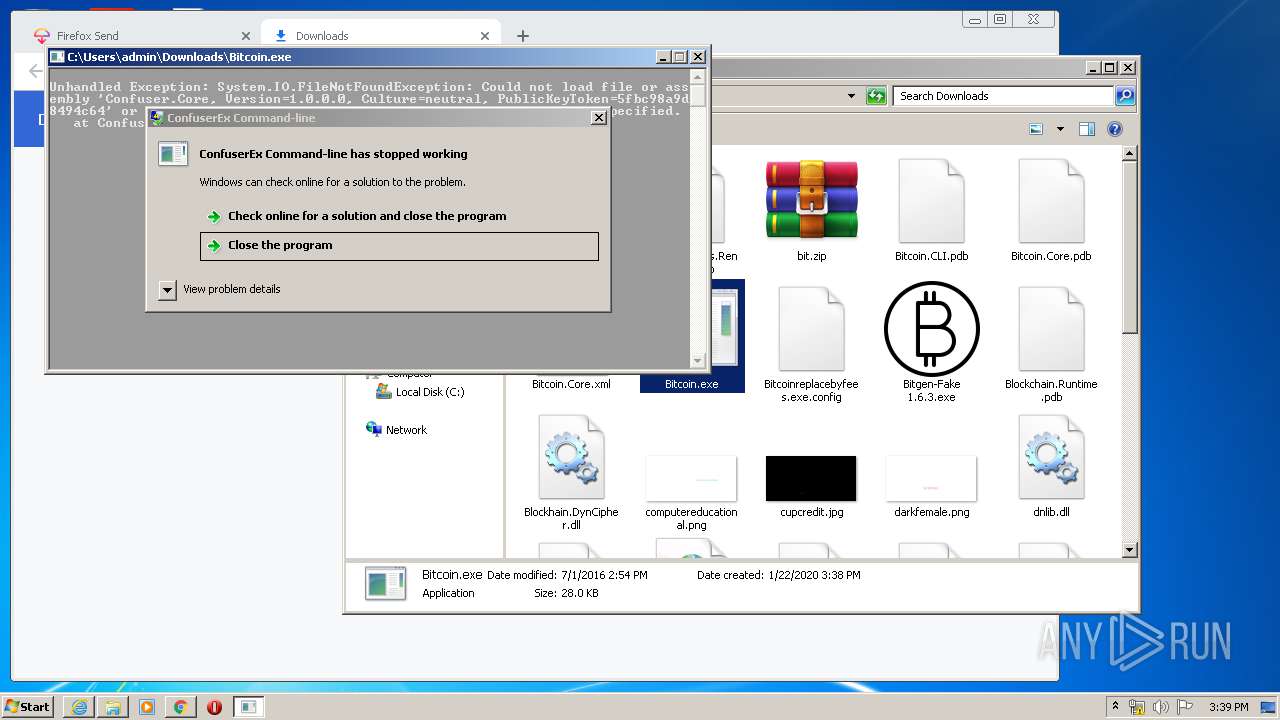
Task: Launch Internet Explorer from the taskbar
Action: 79,707
